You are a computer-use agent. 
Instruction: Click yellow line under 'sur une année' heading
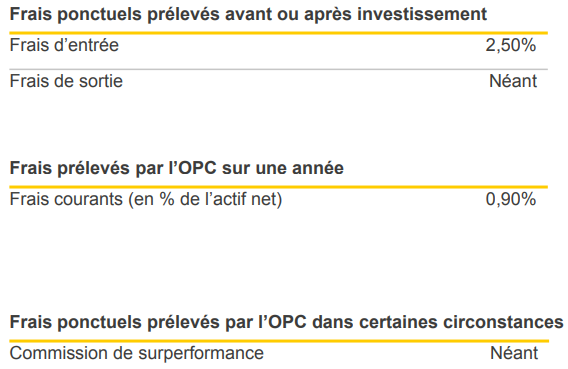coord(279,187)
